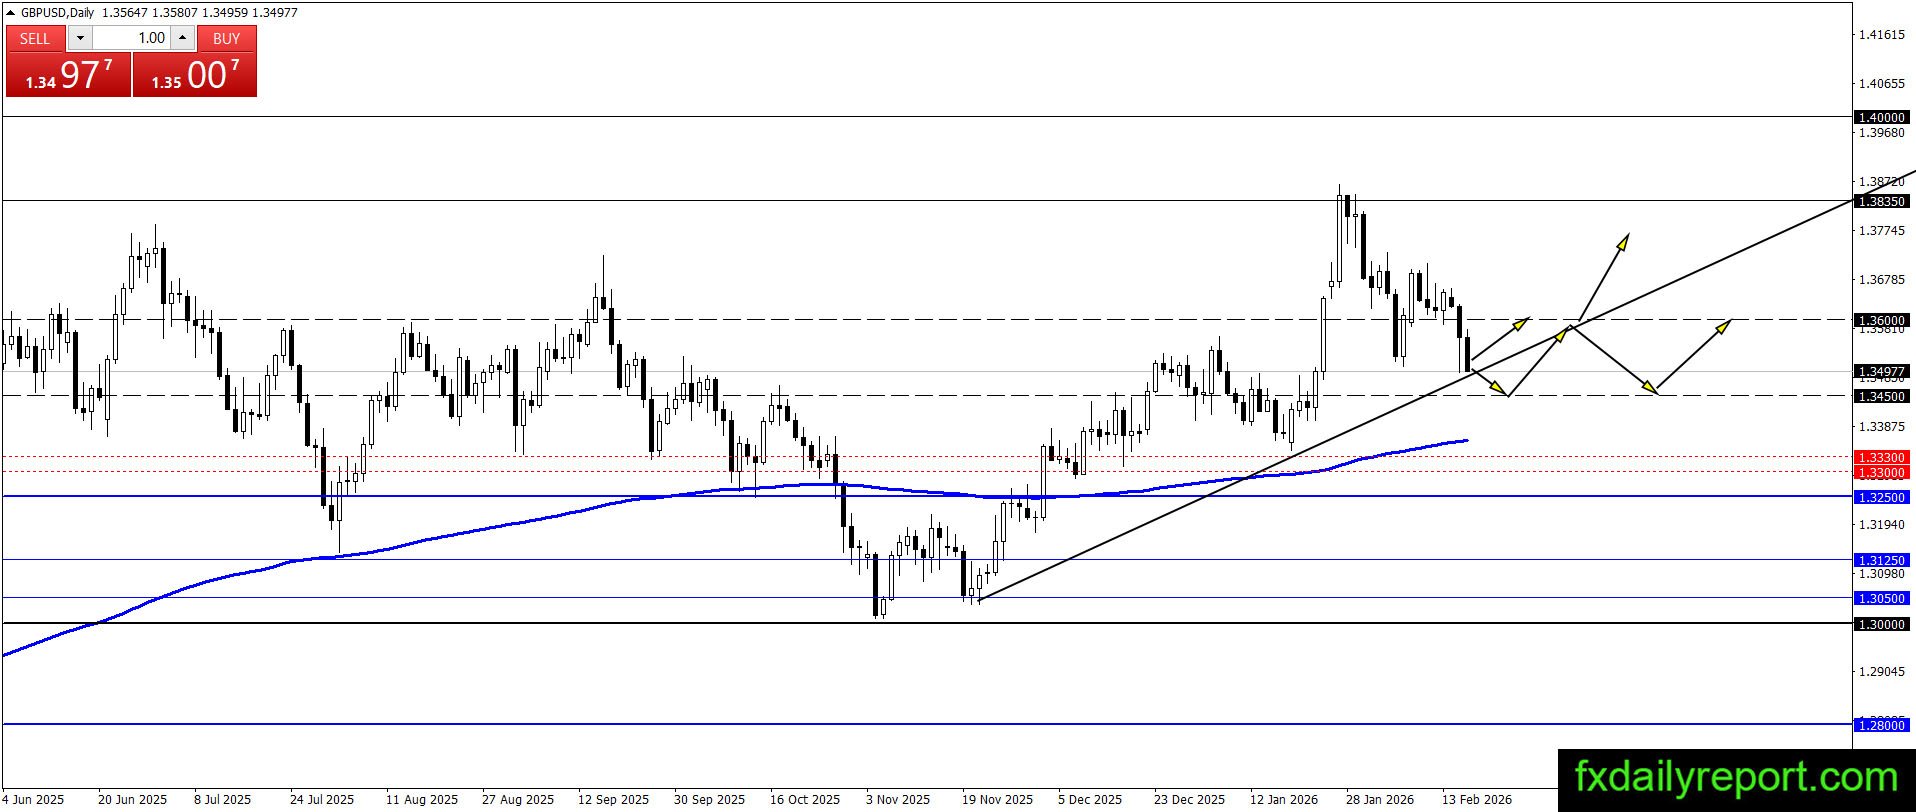1916x812 pixels.
Task: Select the blue 1.31250 level label
Action: click(x=1881, y=560)
